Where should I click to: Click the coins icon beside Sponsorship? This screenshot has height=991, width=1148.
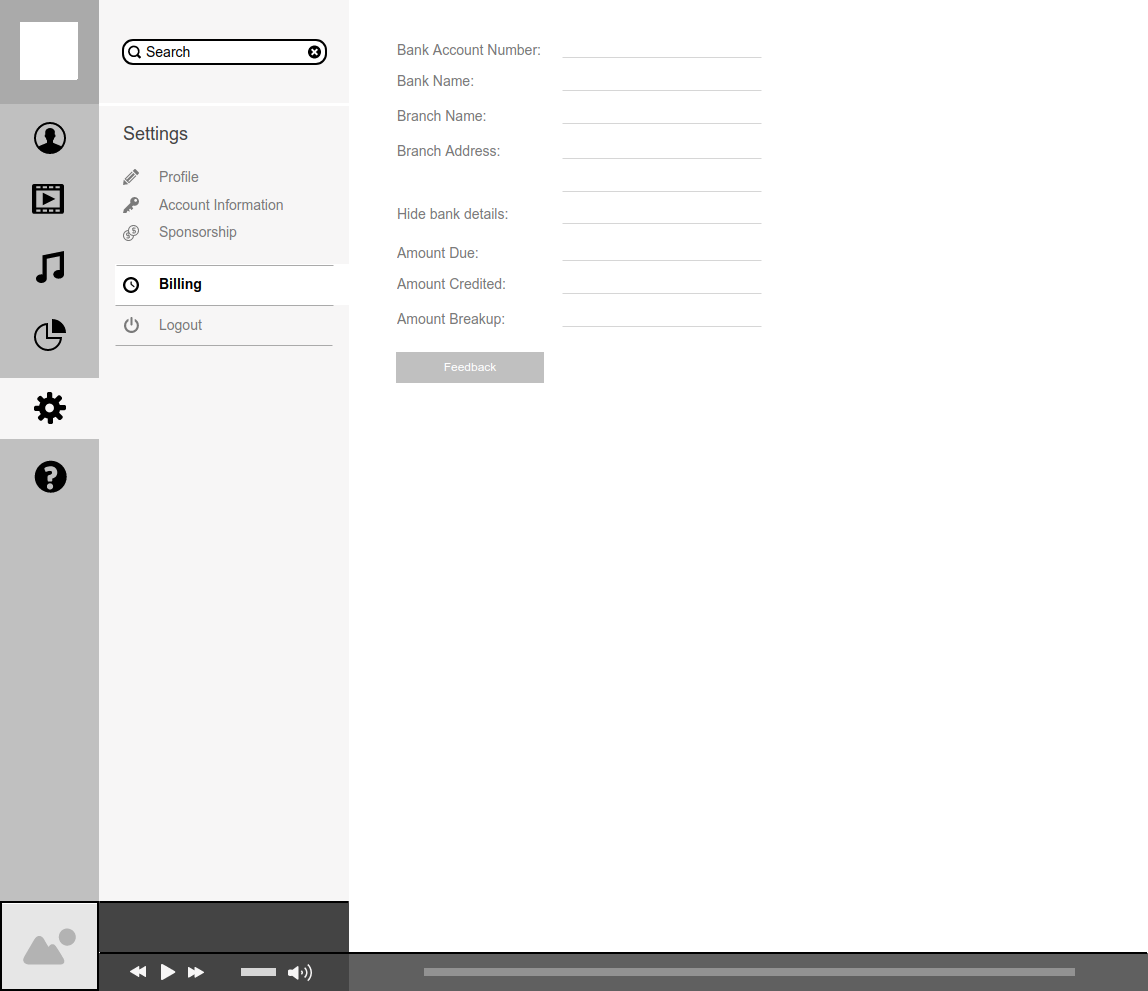point(131,233)
